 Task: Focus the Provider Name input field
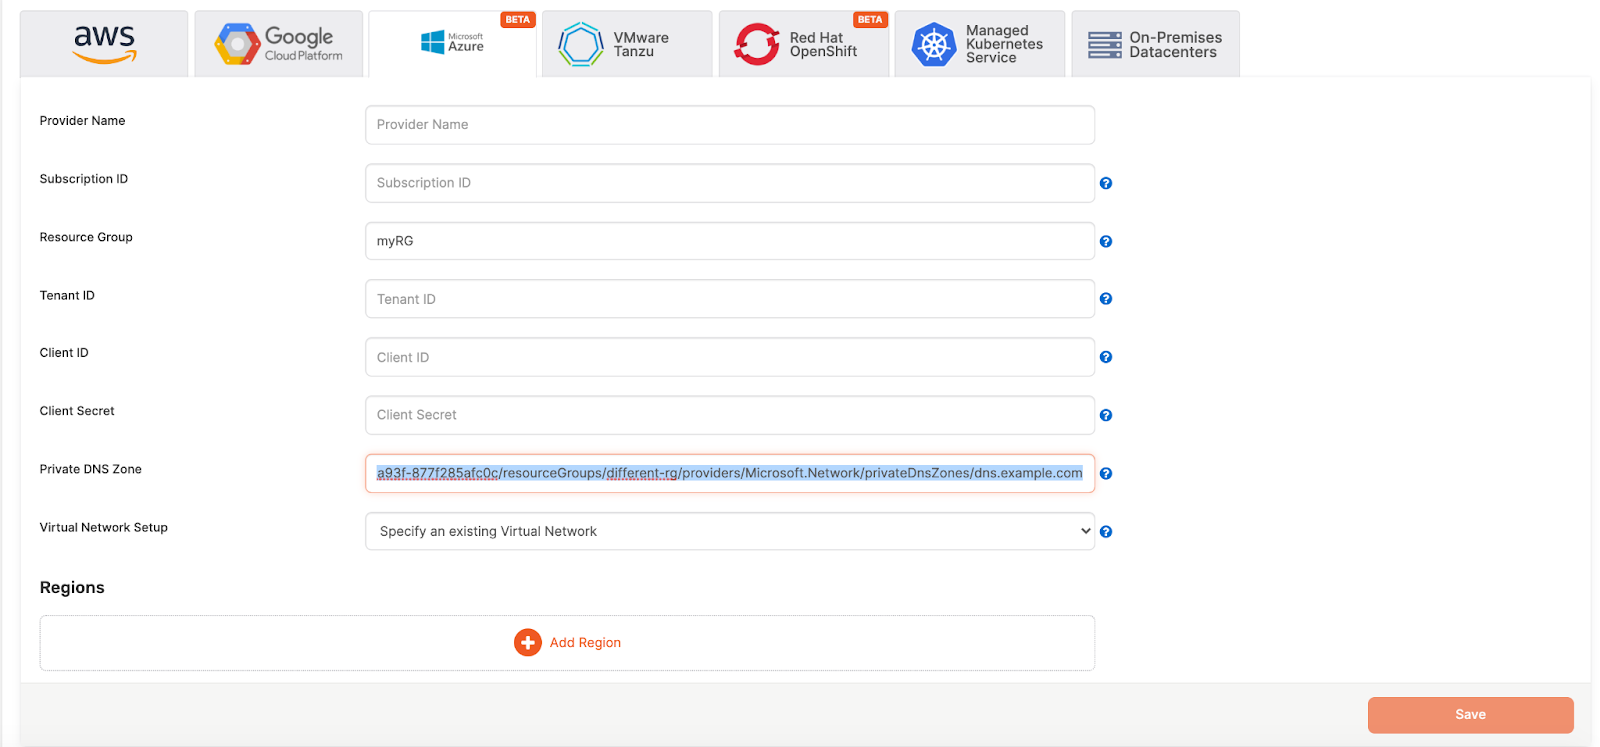click(x=730, y=125)
